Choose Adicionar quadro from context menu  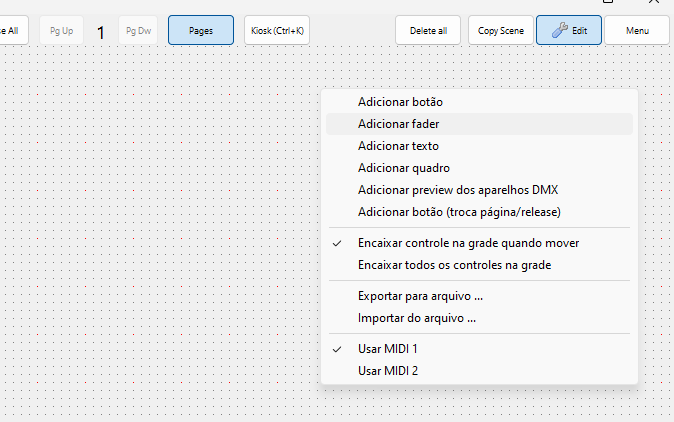(479, 168)
